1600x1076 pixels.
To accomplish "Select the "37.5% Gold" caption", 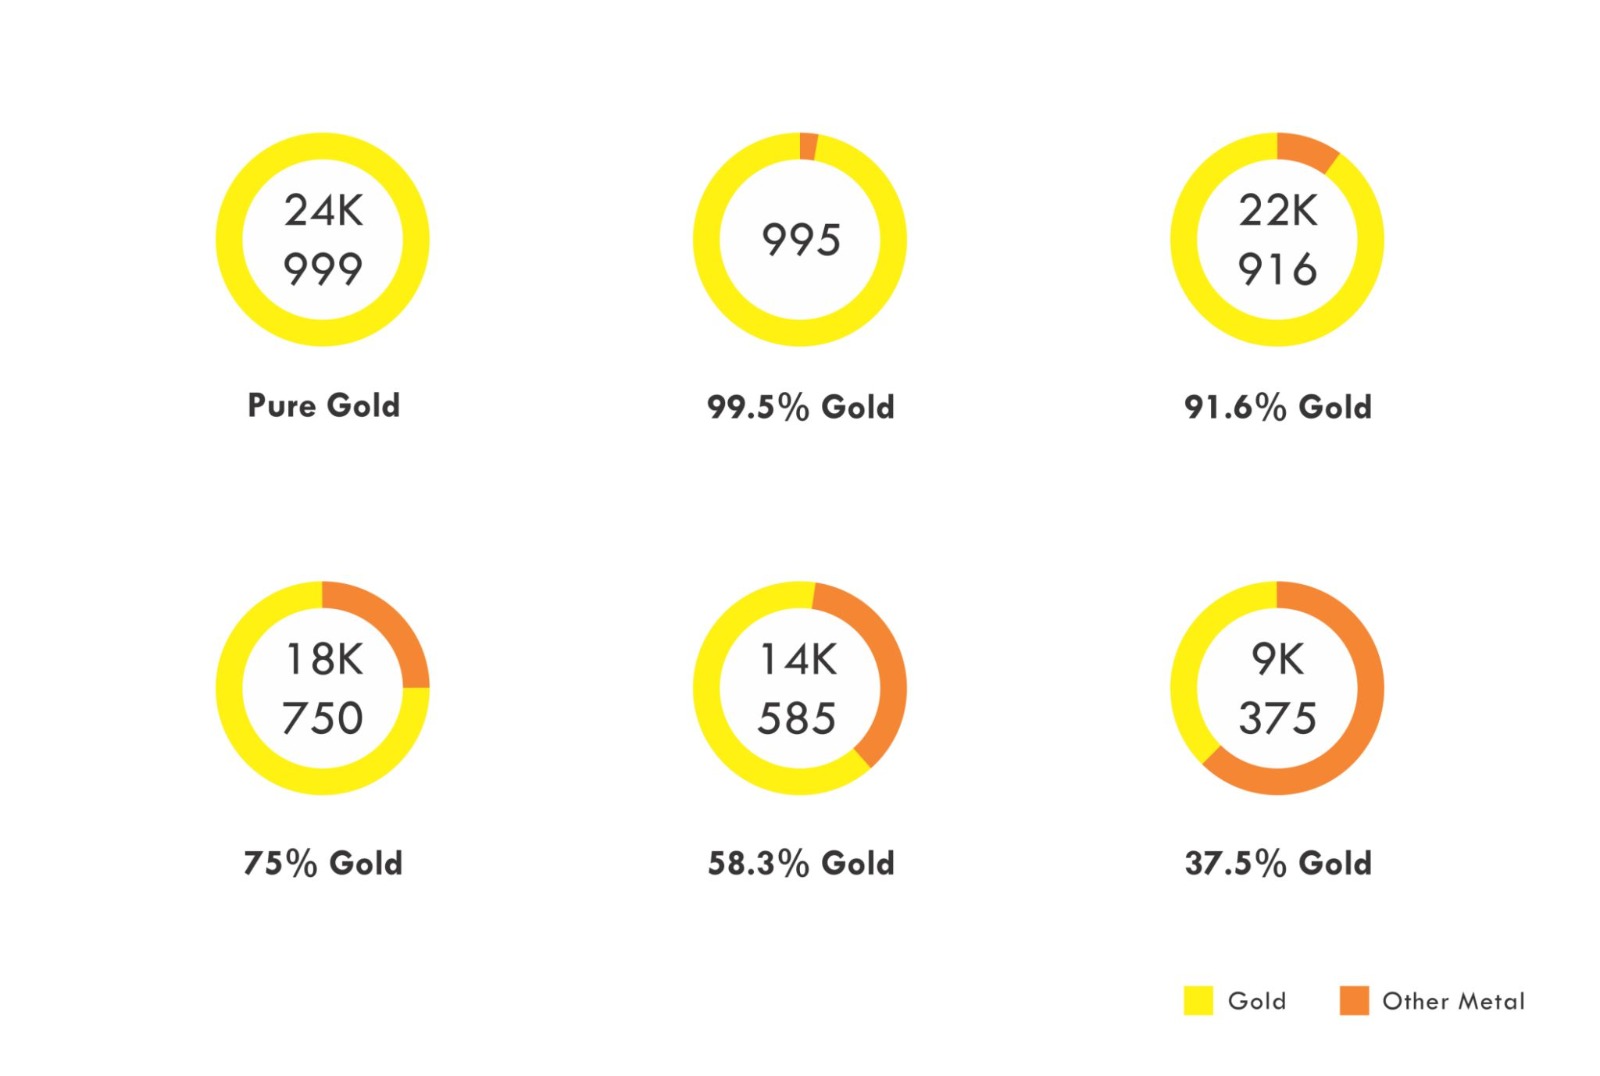I will tap(1277, 863).
